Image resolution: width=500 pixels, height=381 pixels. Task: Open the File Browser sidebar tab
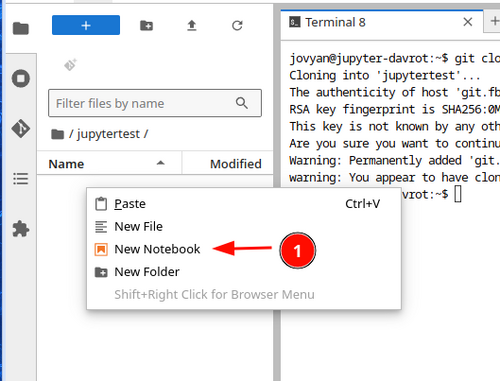[x=21, y=28]
